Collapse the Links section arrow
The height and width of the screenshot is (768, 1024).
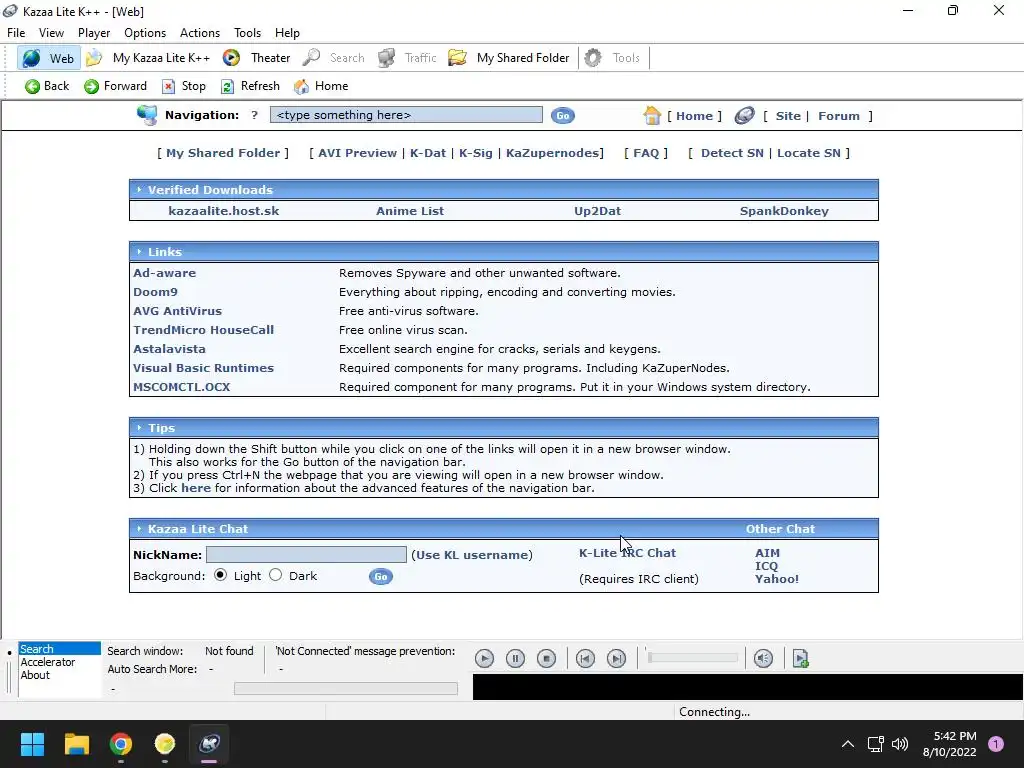click(x=139, y=251)
